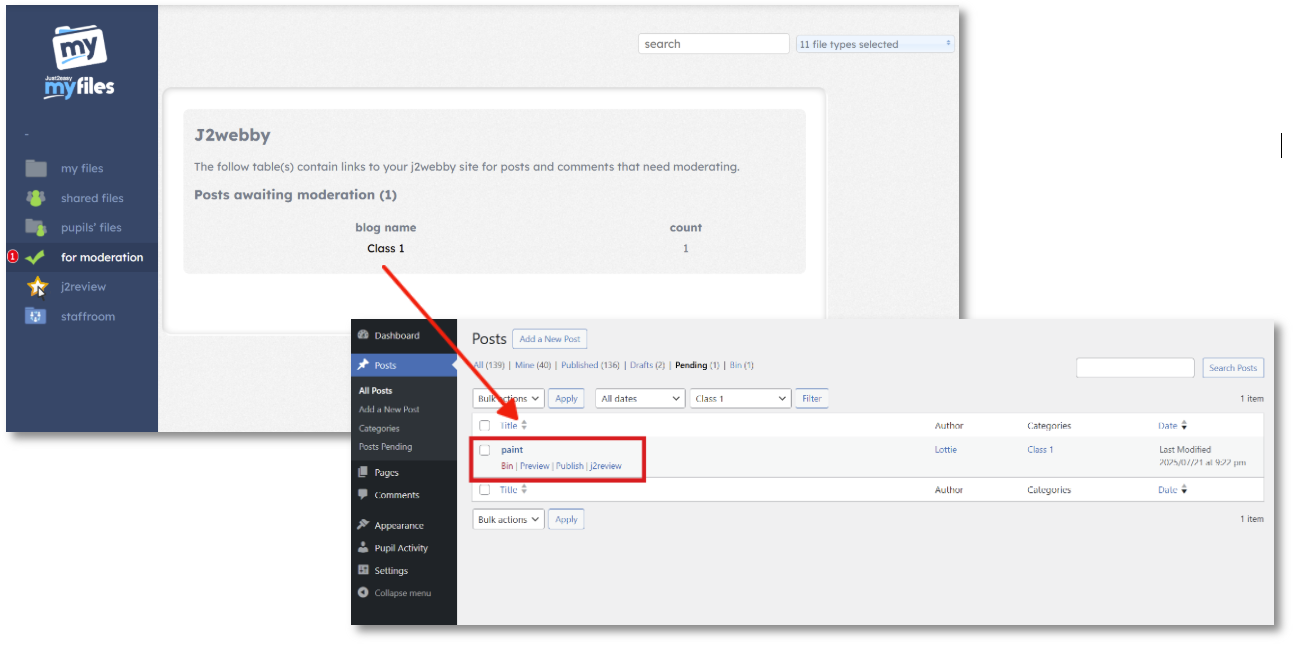Open author Lottie link
Image resolution: width=1296 pixels, height=646 pixels.
tap(945, 450)
